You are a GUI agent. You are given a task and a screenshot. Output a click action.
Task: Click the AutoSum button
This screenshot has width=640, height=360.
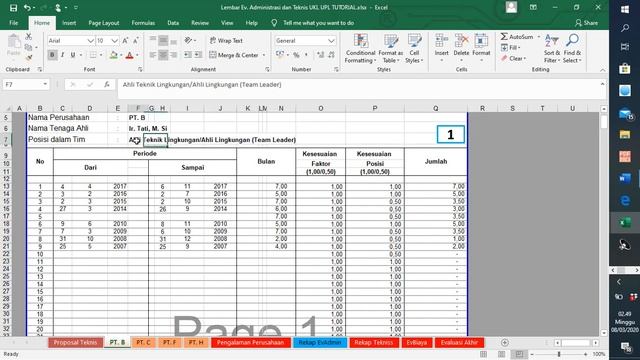tap(517, 37)
